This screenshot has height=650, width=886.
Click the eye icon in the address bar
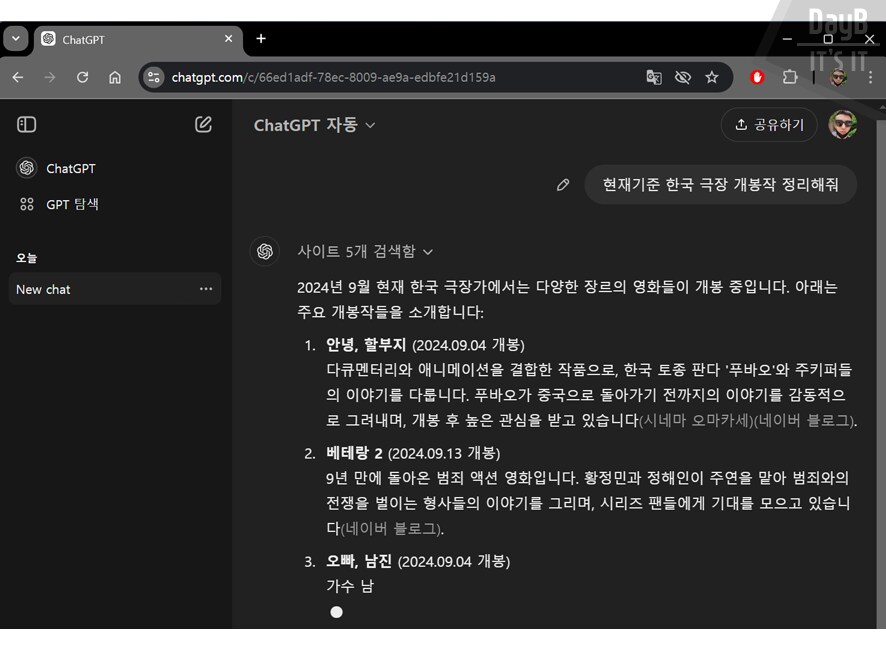click(x=681, y=77)
